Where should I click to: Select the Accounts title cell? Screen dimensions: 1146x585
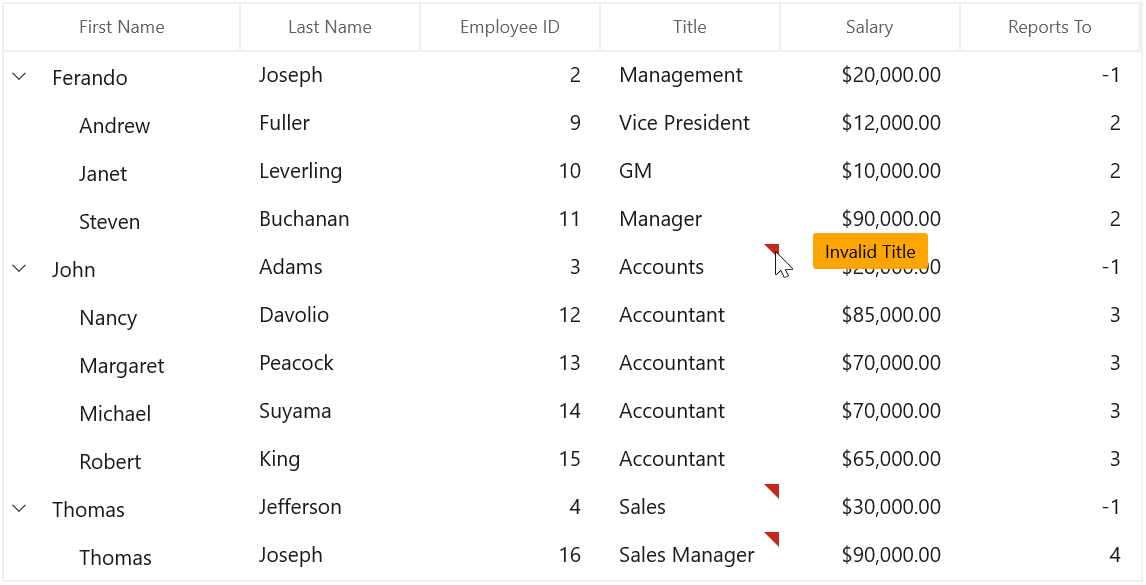click(690, 268)
